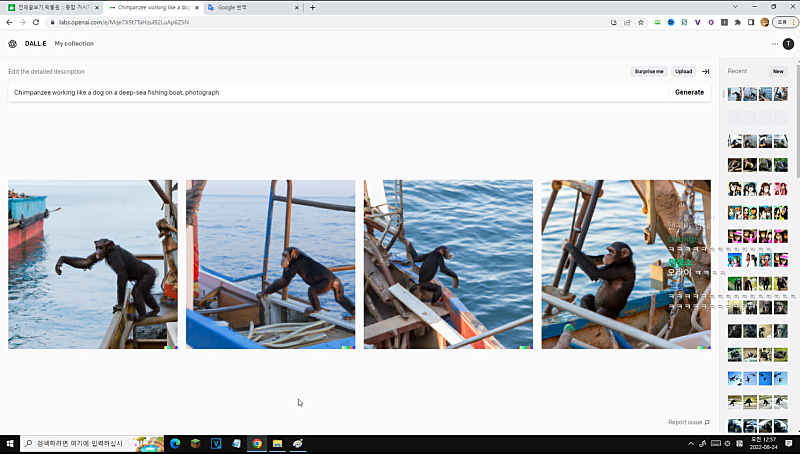This screenshot has width=800, height=454.
Task: Click the browser forward arrow
Action: click(22, 22)
